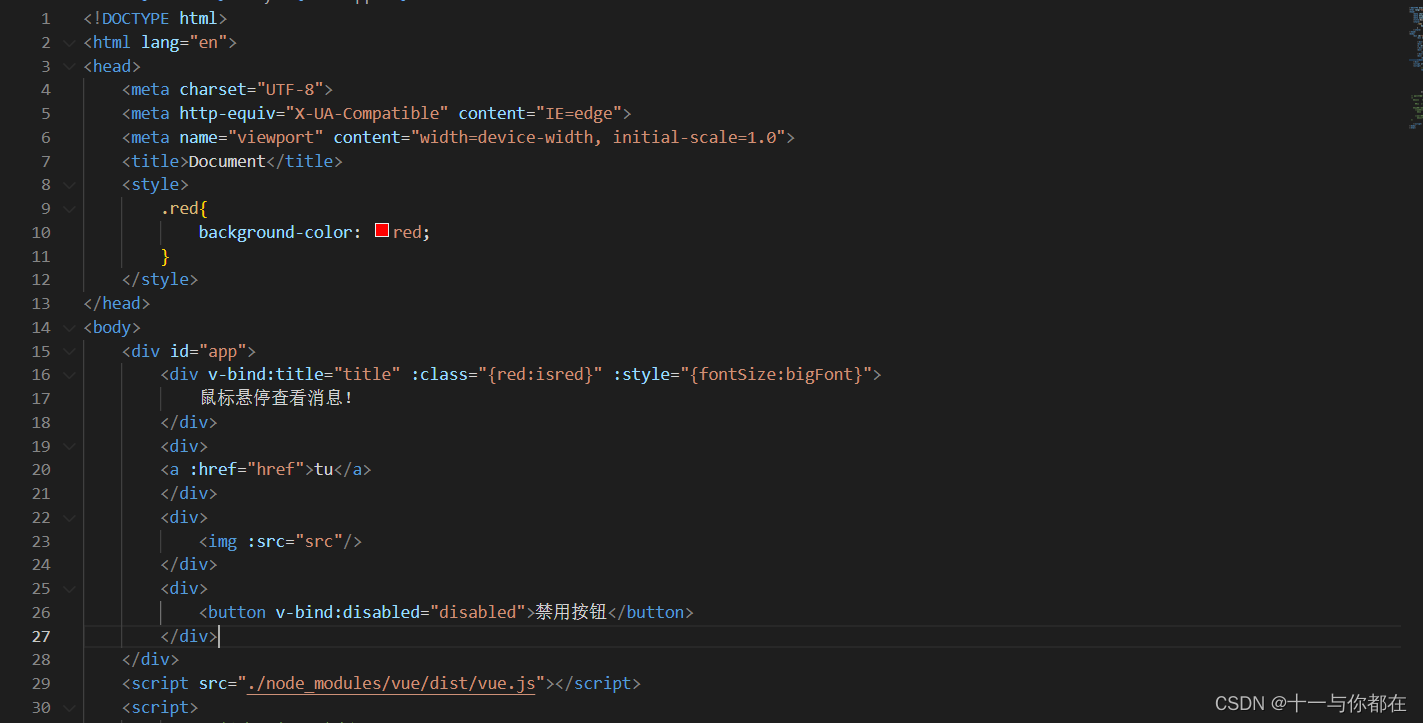1423x723 pixels.
Task: Fold the div id app block on line 15
Action: (68, 352)
